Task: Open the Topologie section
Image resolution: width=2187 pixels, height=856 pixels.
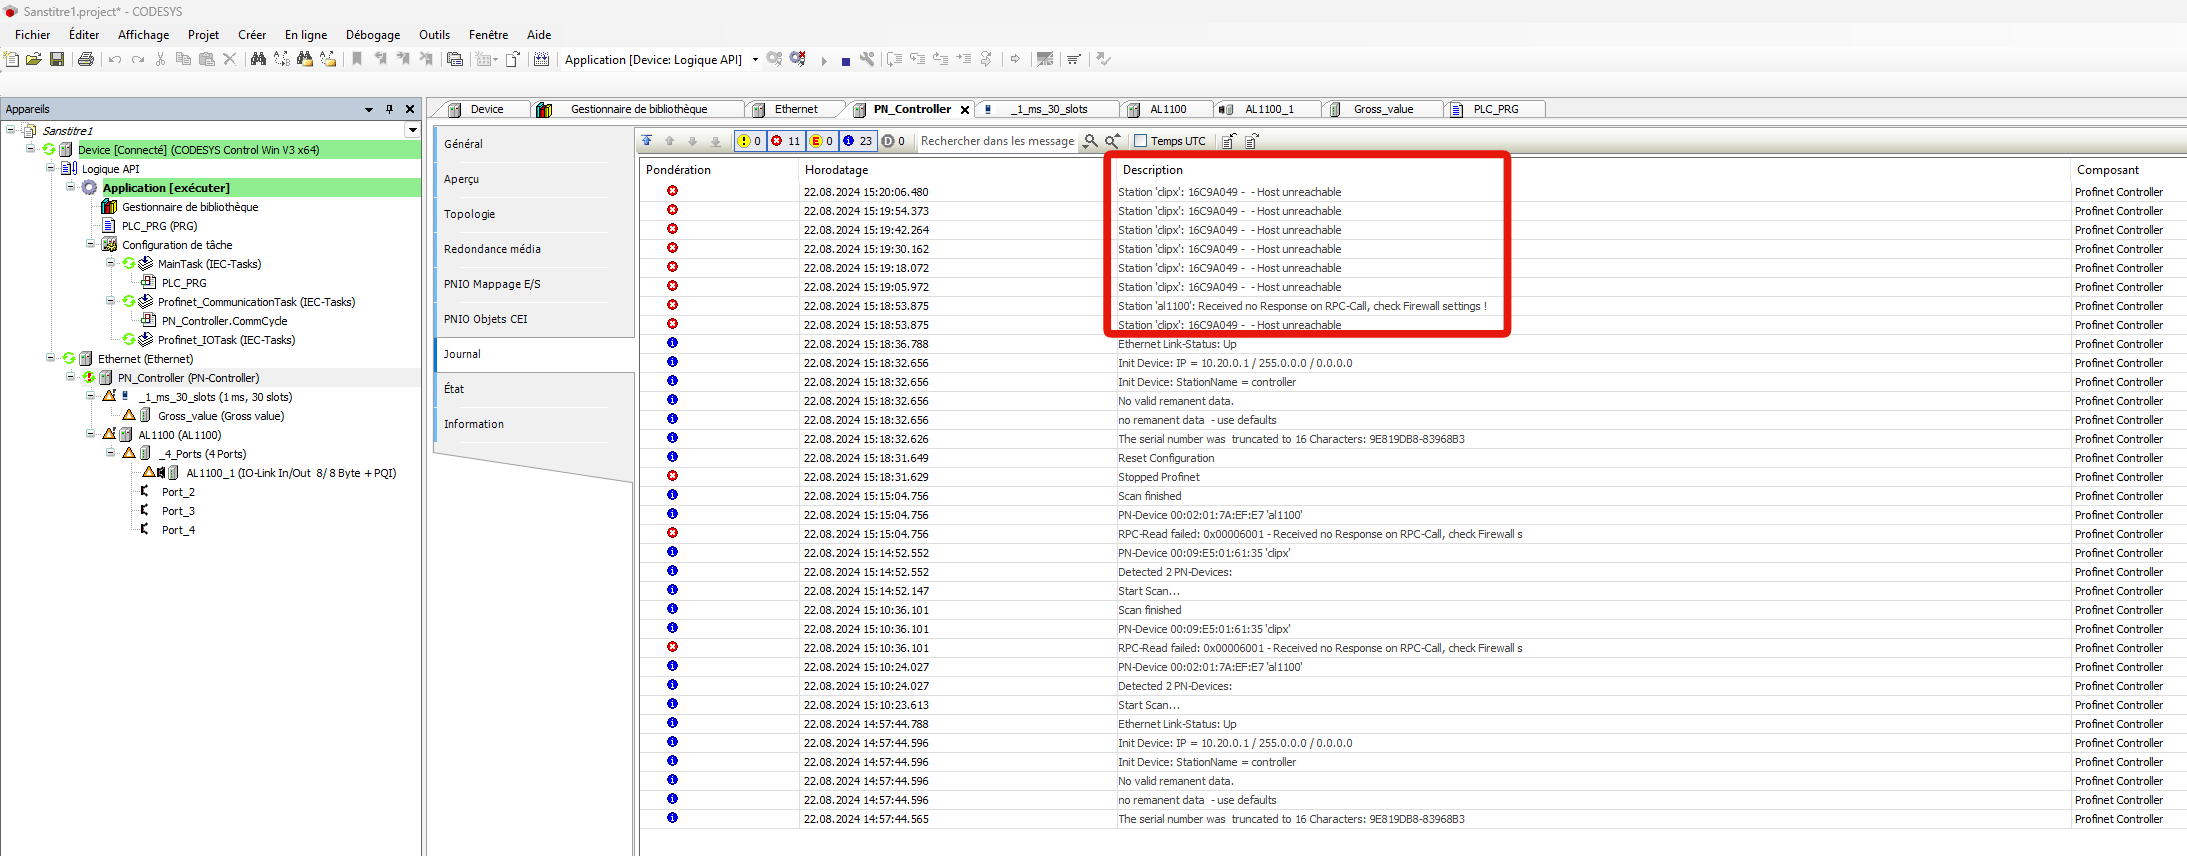Action: [x=470, y=214]
